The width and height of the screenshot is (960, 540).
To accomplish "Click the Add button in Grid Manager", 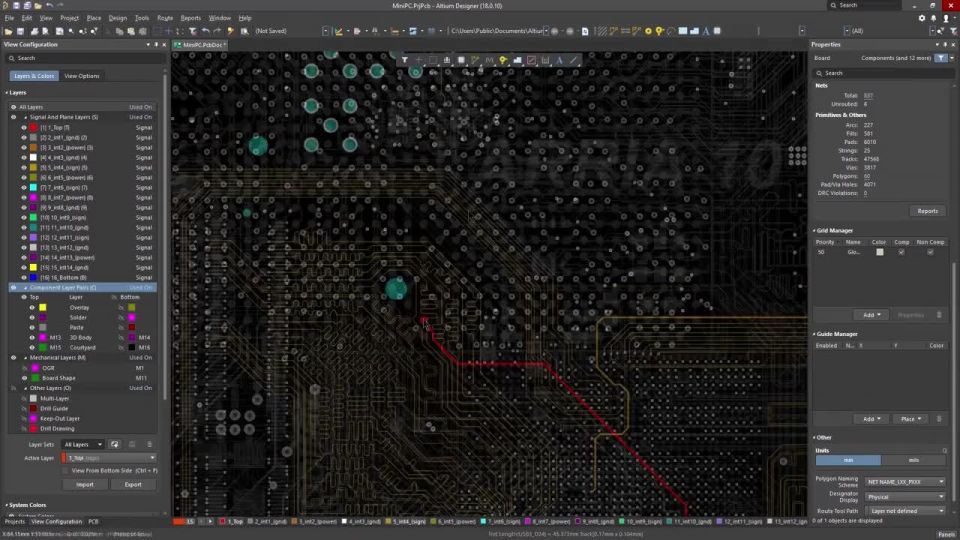I will pyautogui.click(x=871, y=315).
